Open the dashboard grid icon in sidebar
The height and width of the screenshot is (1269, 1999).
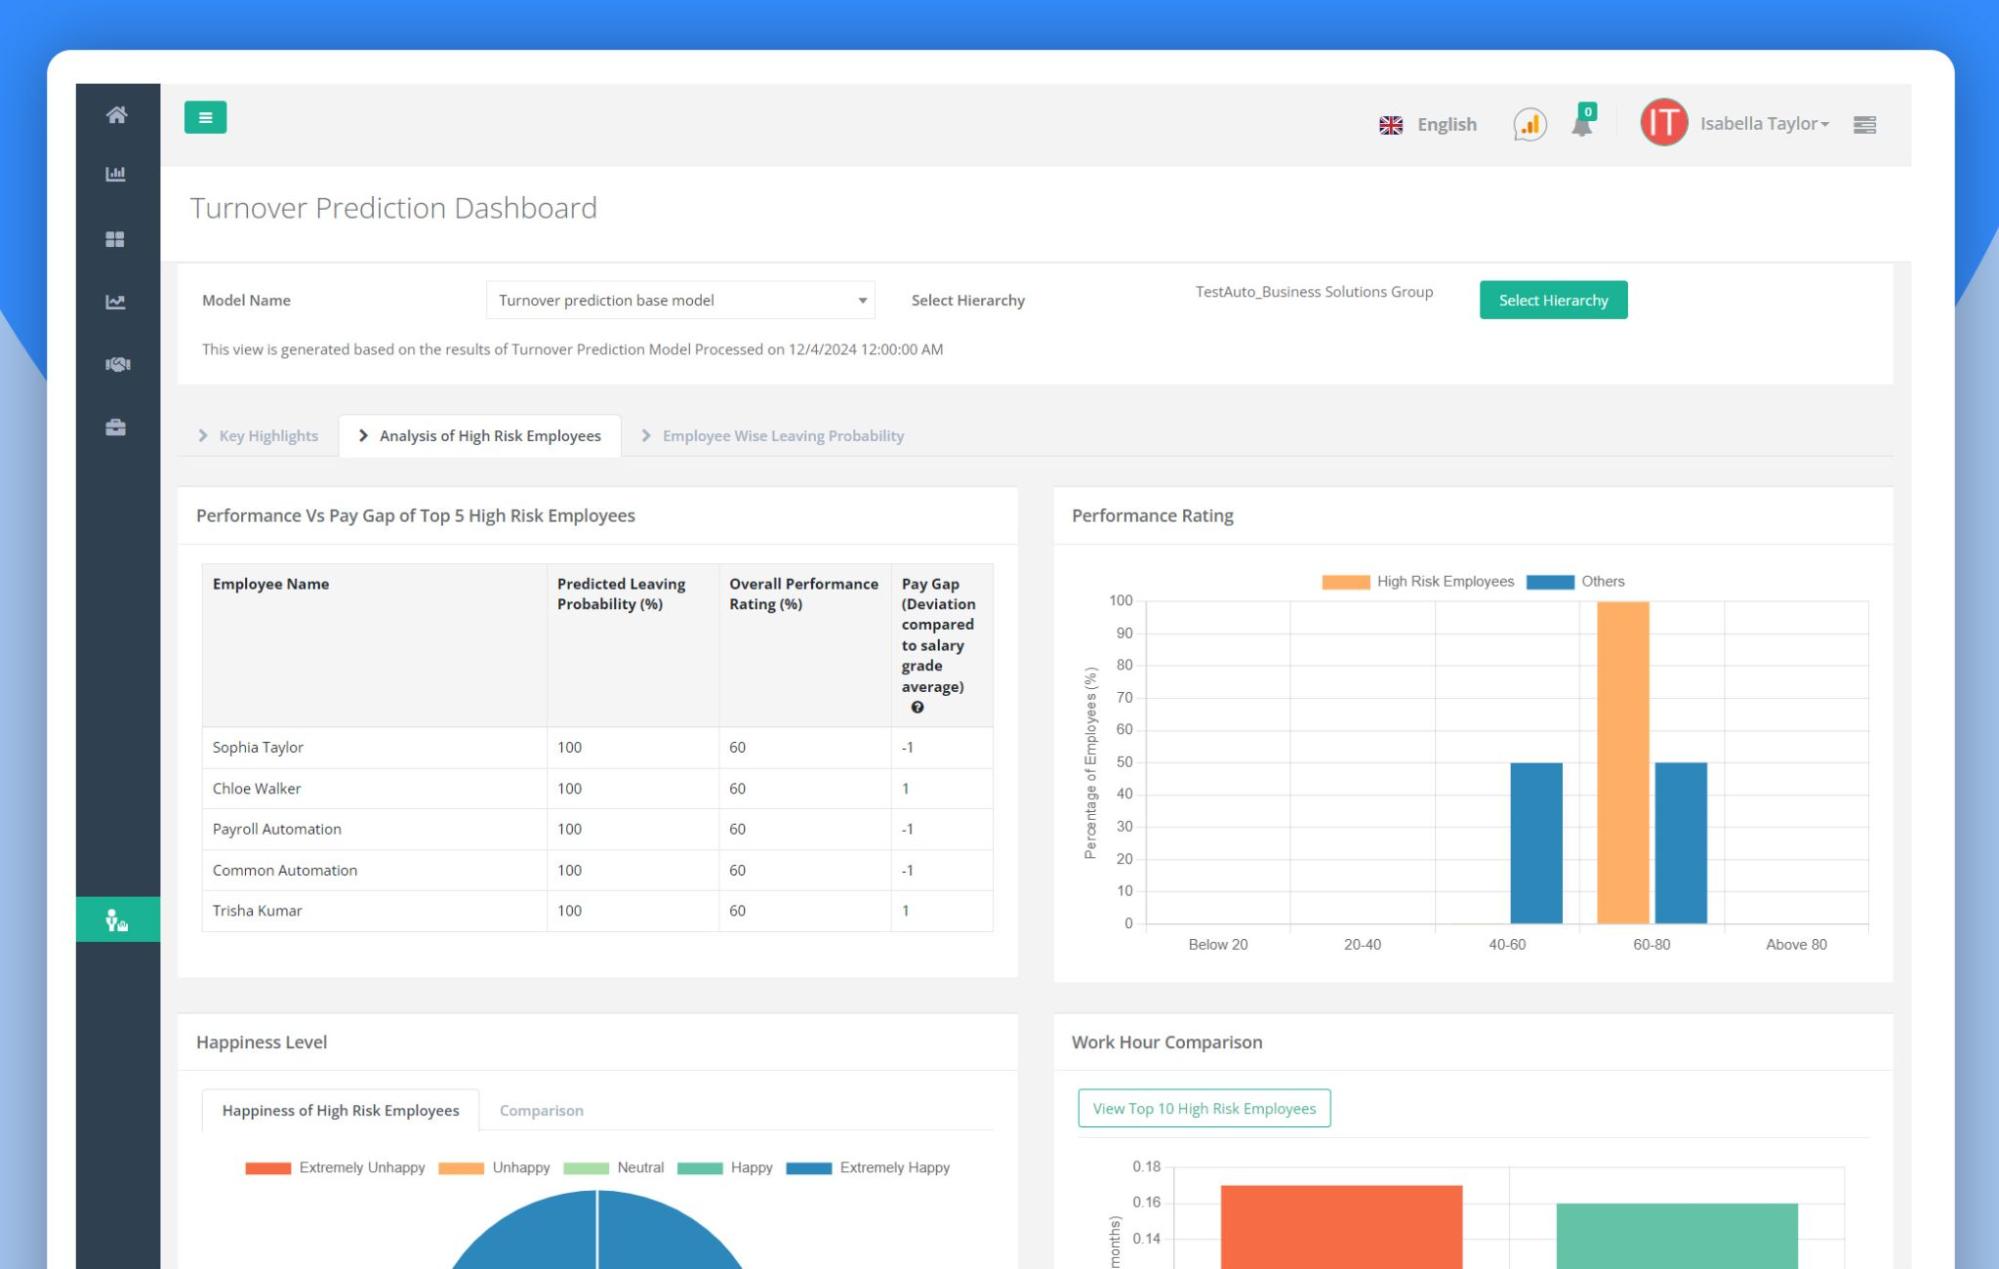(x=117, y=239)
